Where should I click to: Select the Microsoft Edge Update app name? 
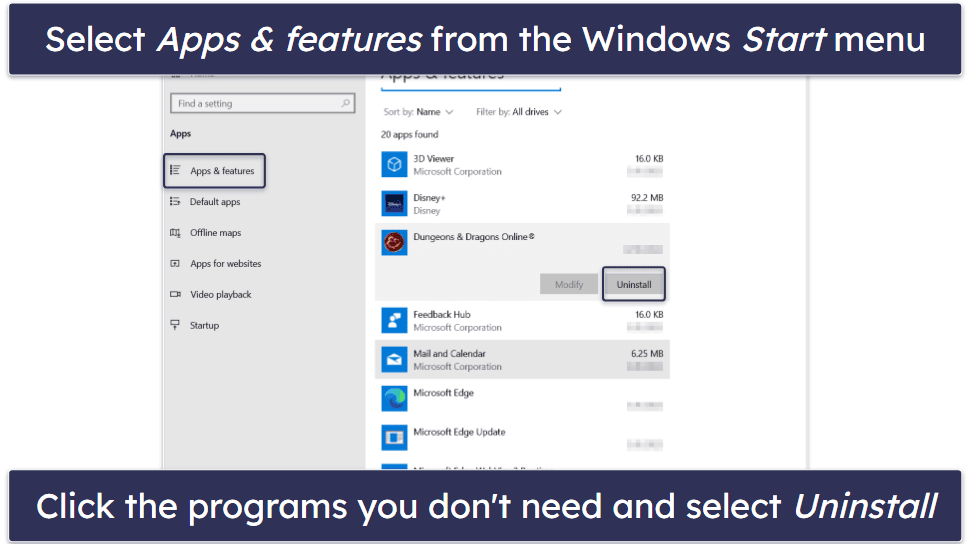[459, 432]
